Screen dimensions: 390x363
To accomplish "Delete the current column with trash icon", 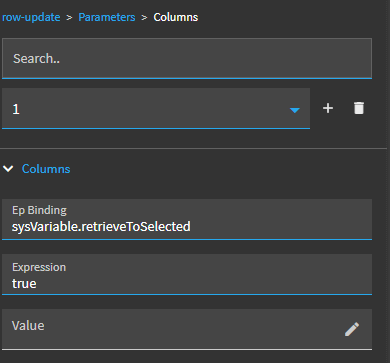I will click(359, 108).
